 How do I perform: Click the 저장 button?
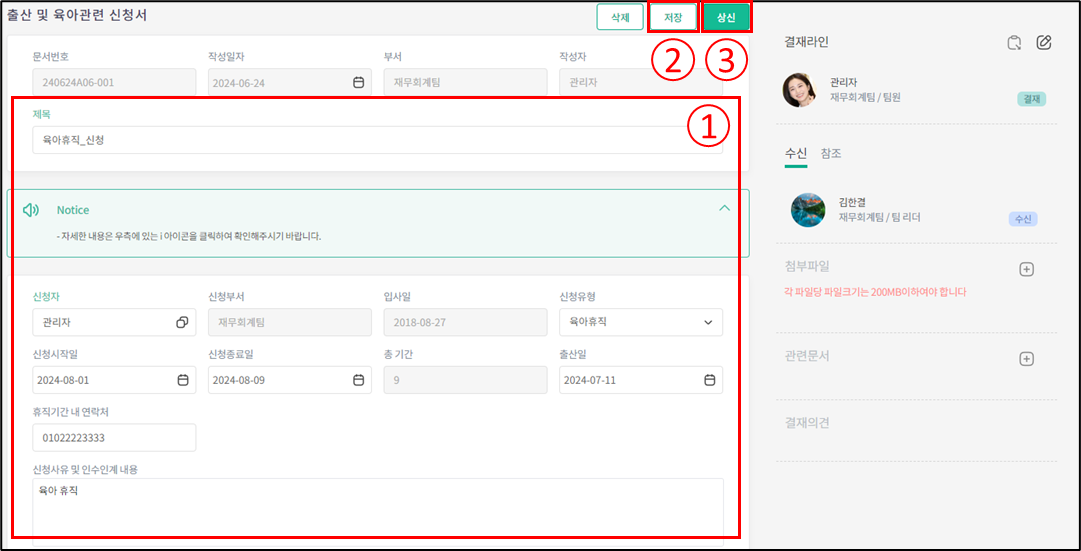click(673, 18)
